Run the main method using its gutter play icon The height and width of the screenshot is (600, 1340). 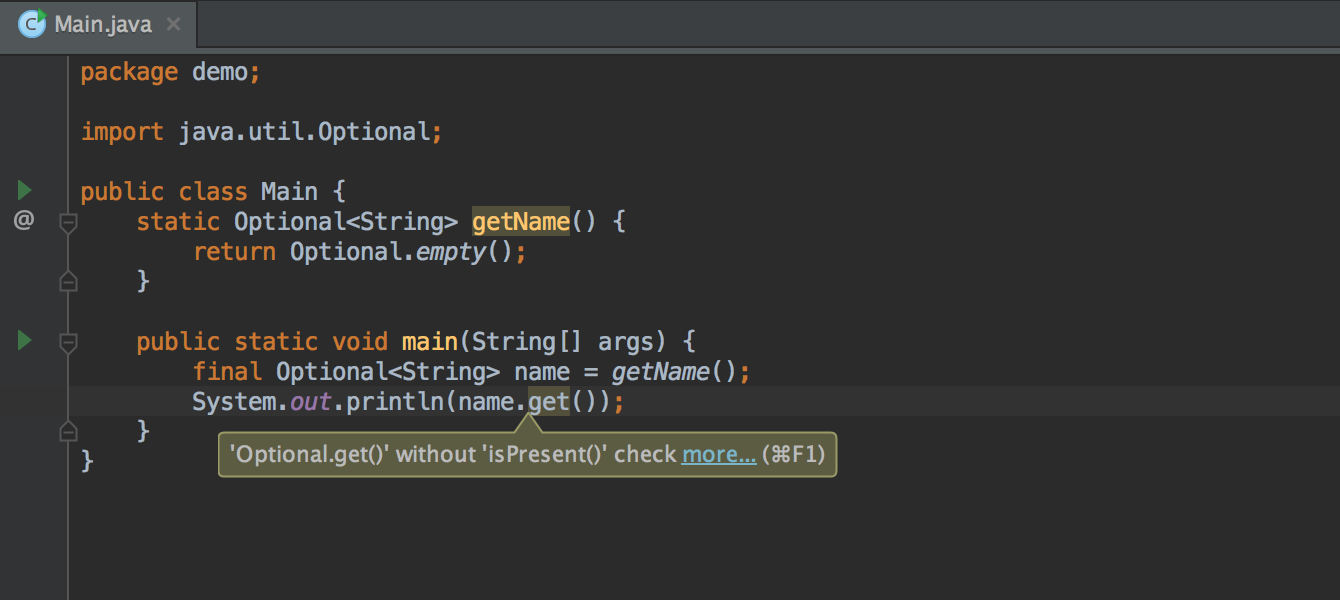23,340
